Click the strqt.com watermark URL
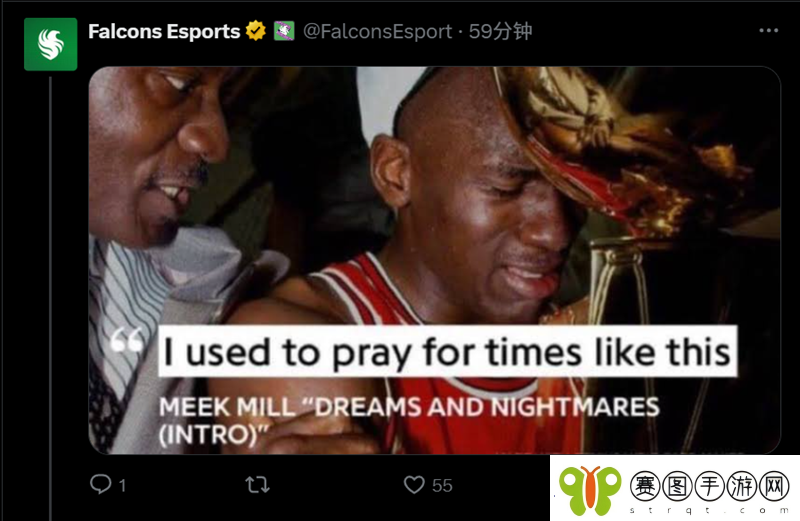Image resolution: width=800 pixels, height=521 pixels. click(x=710, y=510)
